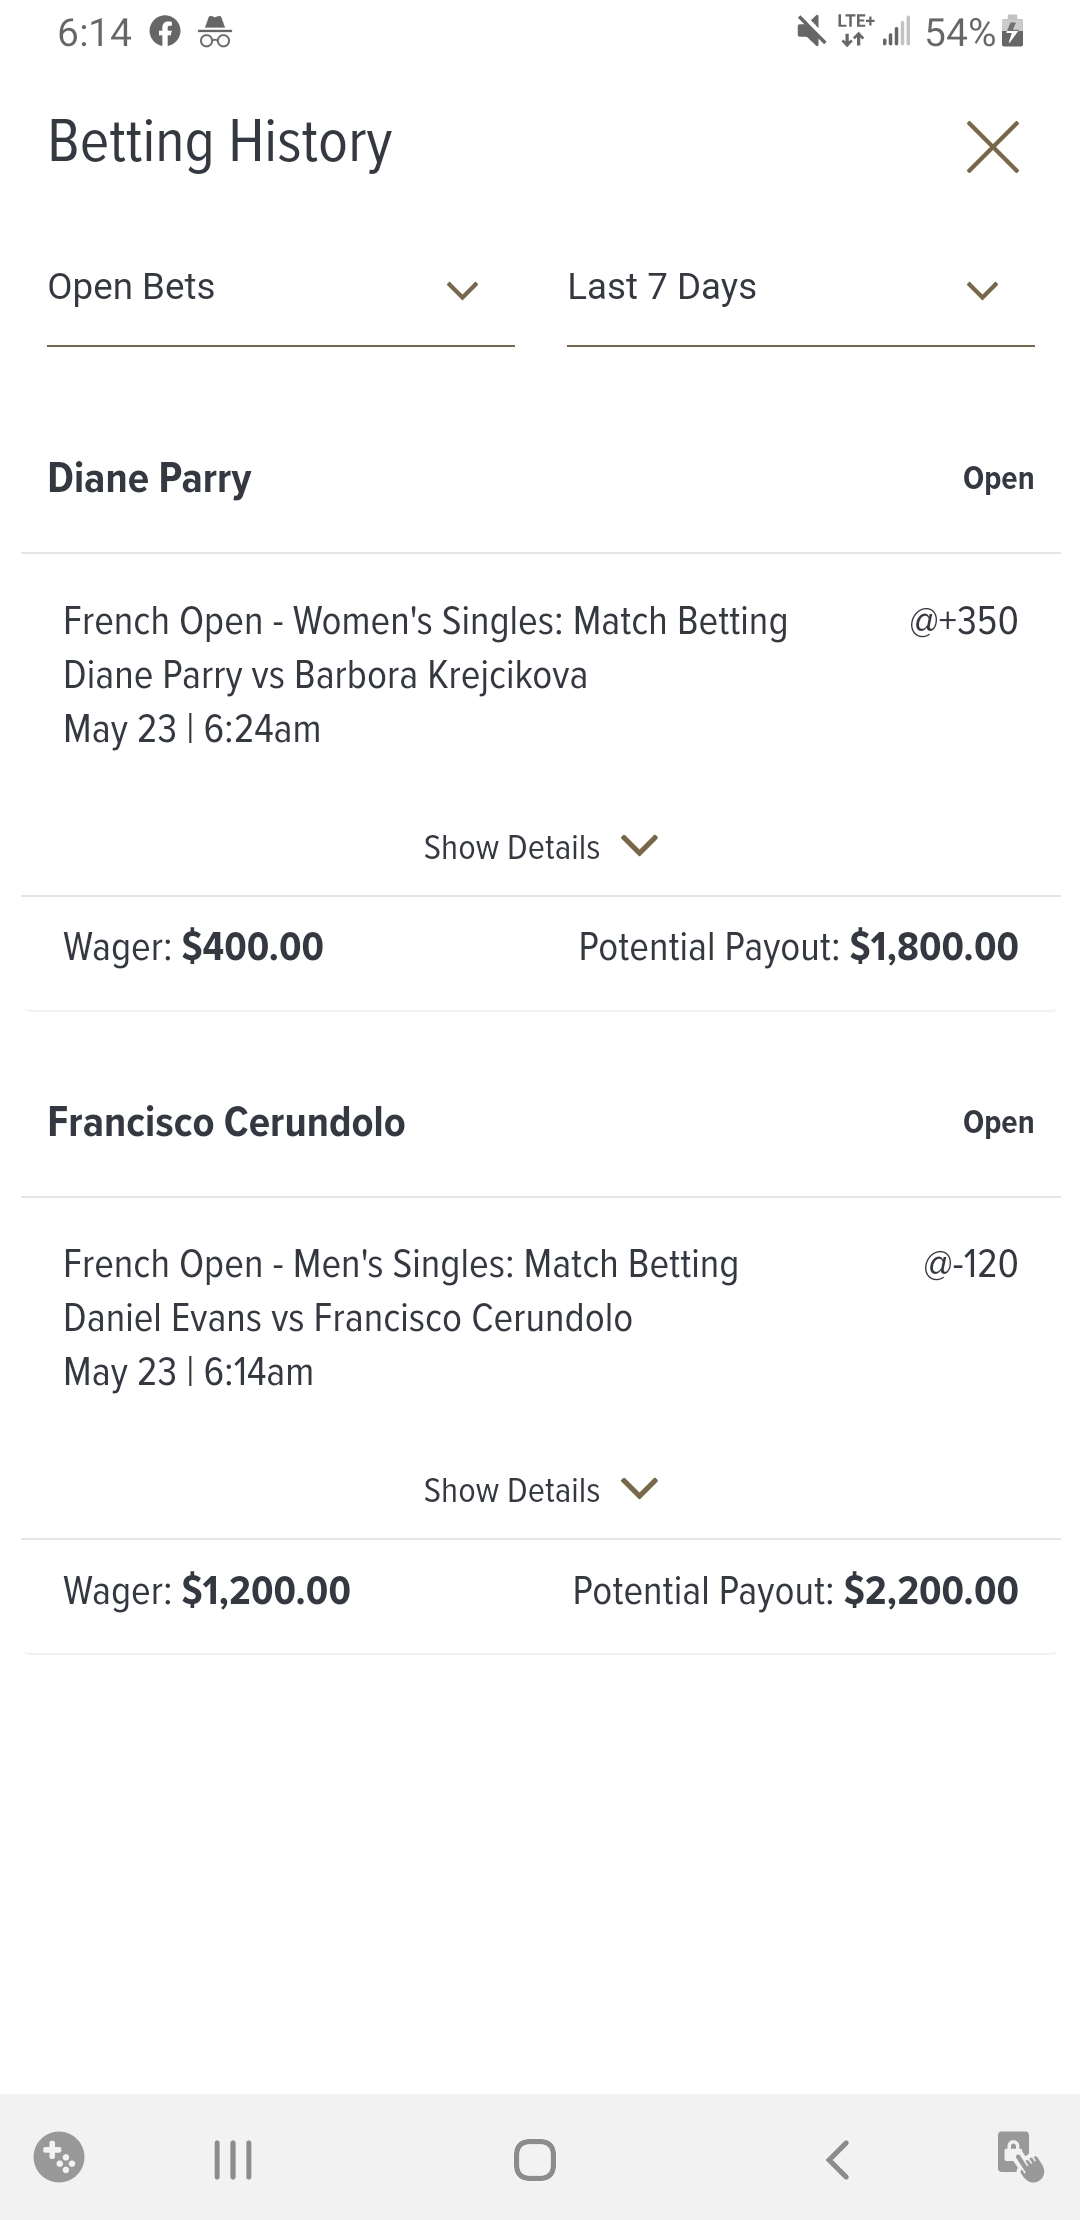The width and height of the screenshot is (1080, 2220).
Task: Close the Betting History screen
Action: [x=992, y=147]
